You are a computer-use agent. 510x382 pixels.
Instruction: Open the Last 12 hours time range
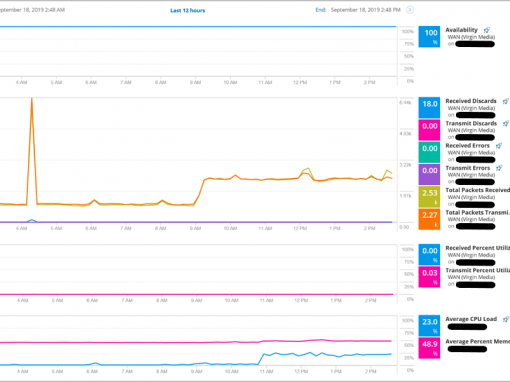[188, 11]
